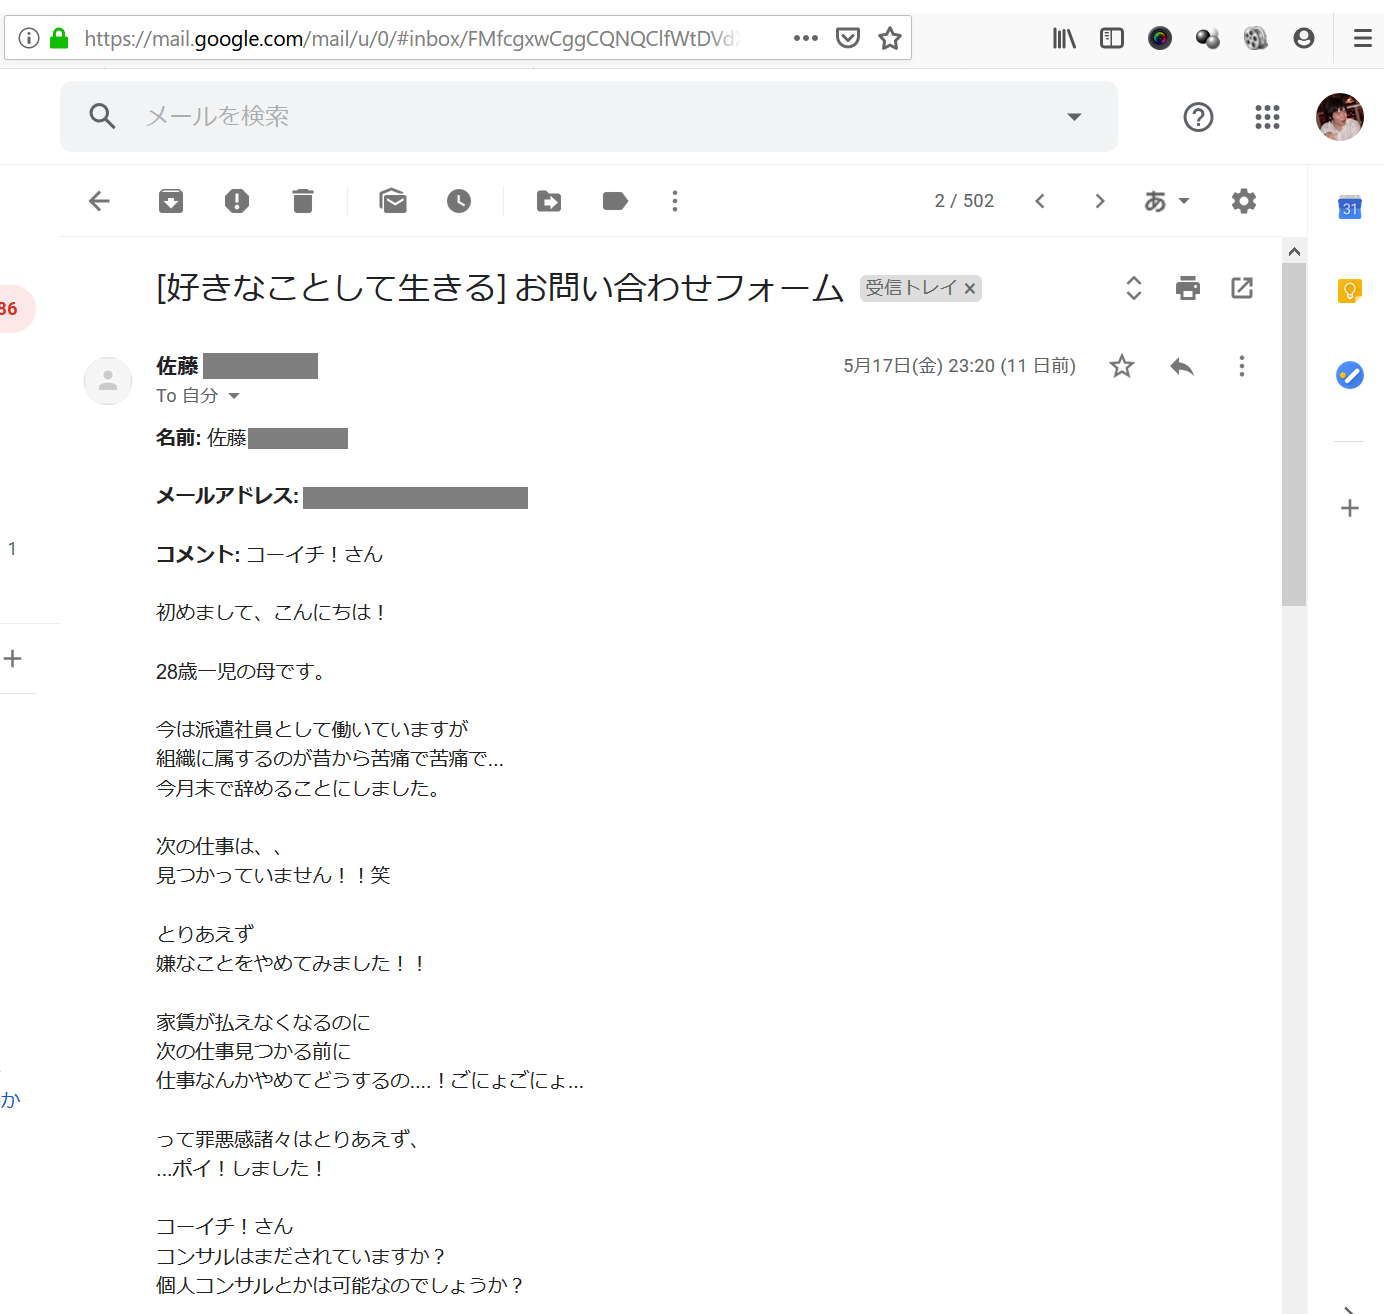Snooze this email with clock icon
Screen dimensions: 1384x1314
pos(459,201)
